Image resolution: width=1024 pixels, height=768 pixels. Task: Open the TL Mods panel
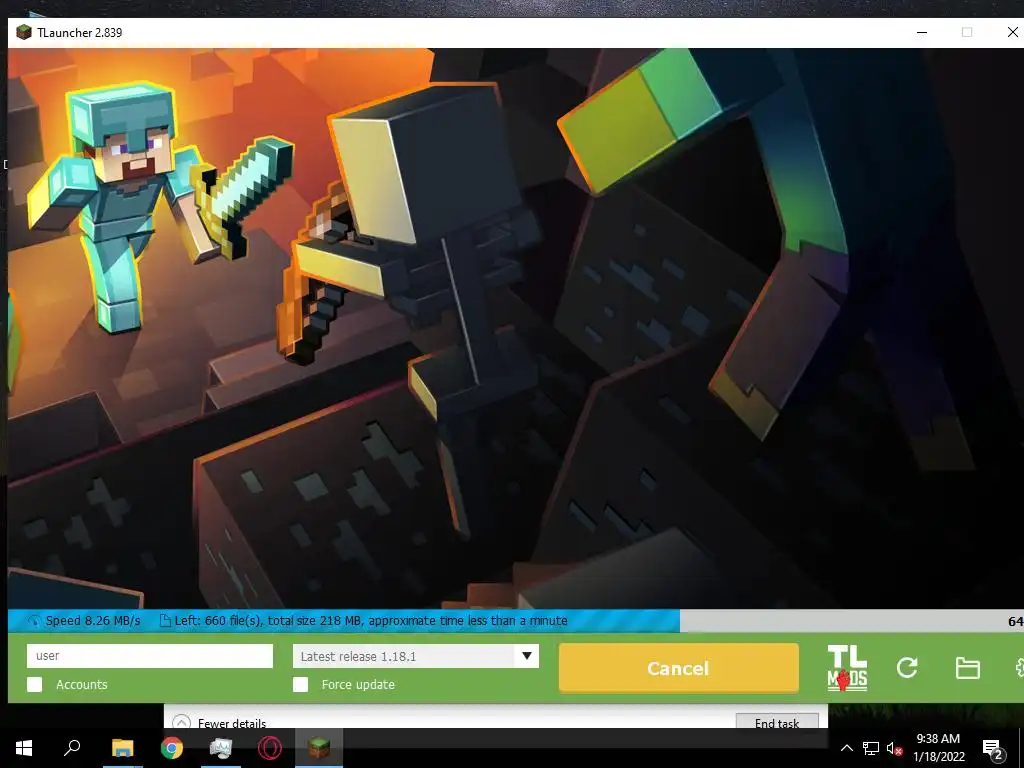pos(847,667)
